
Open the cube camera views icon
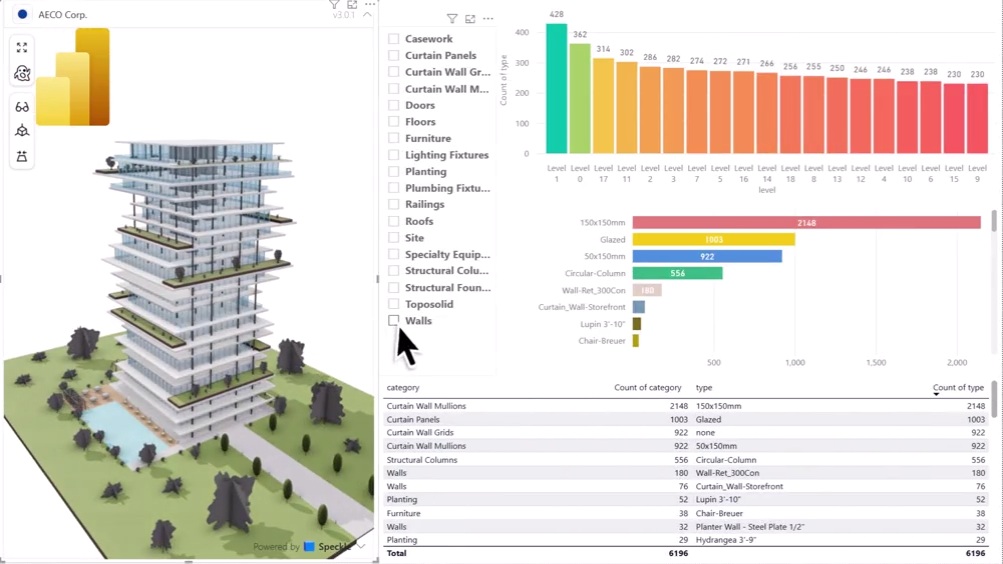22,131
